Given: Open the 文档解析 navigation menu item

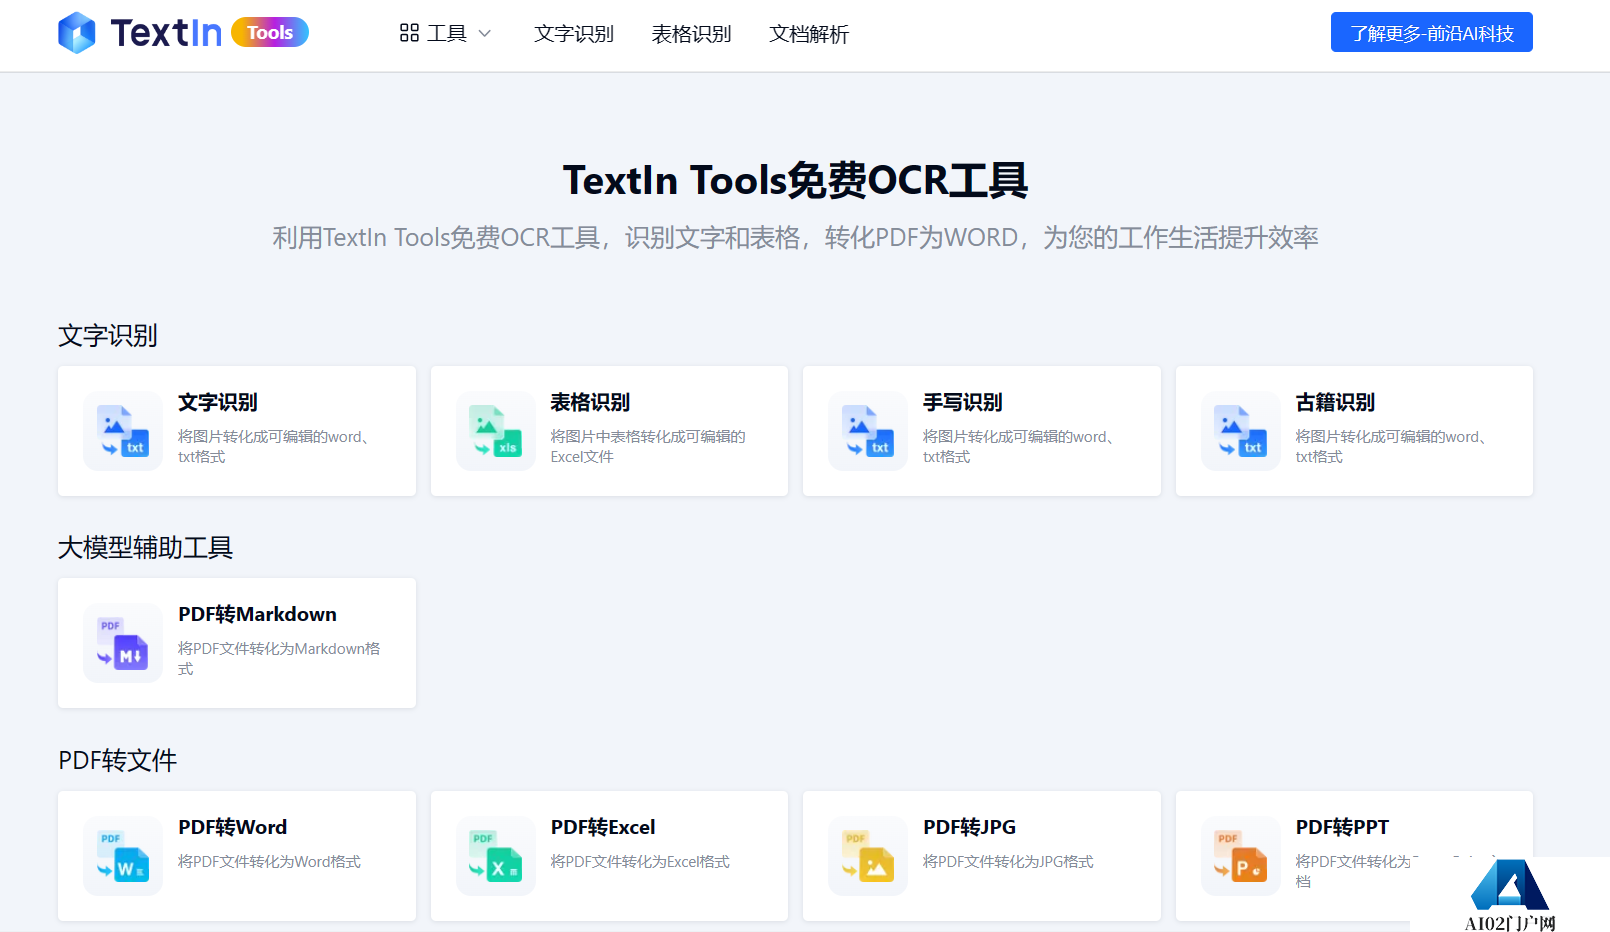Looking at the screenshot, I should pos(809,34).
